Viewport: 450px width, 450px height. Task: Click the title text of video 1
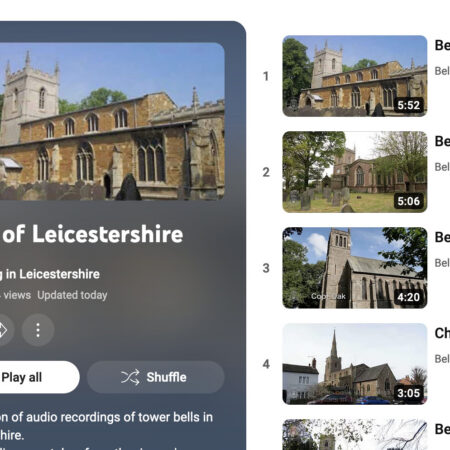pos(442,45)
